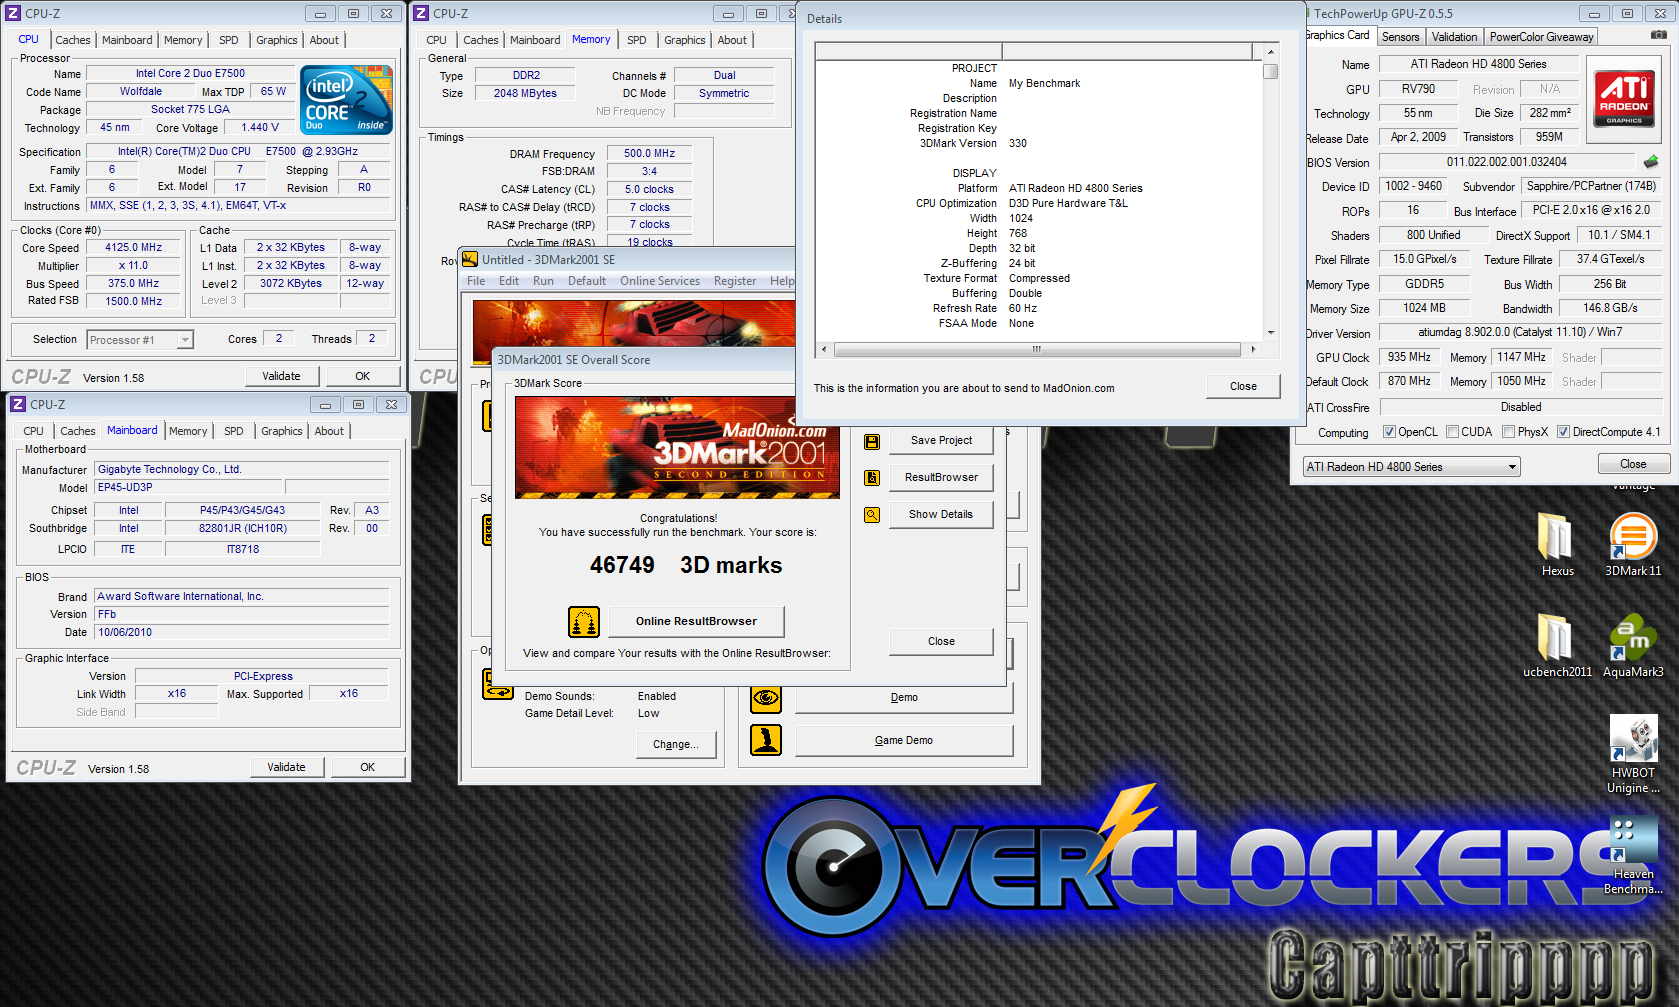Click the scroll right arrow in Details window
Viewport: 1679px width, 1007px height.
tap(1253, 350)
